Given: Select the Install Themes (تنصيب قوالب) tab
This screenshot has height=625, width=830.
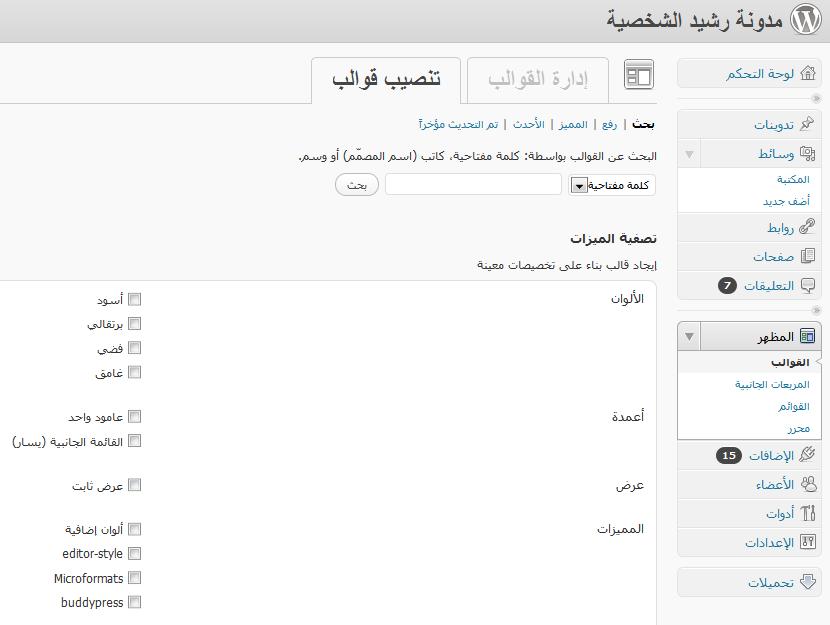Looking at the screenshot, I should click(x=386, y=79).
